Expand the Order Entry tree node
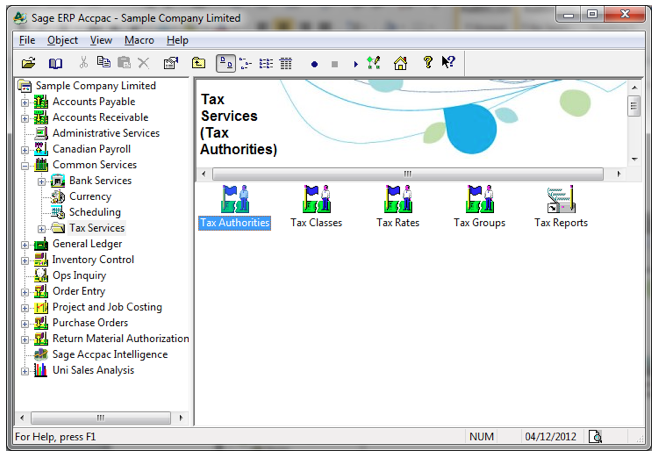The image size is (659, 459). click(x=25, y=292)
